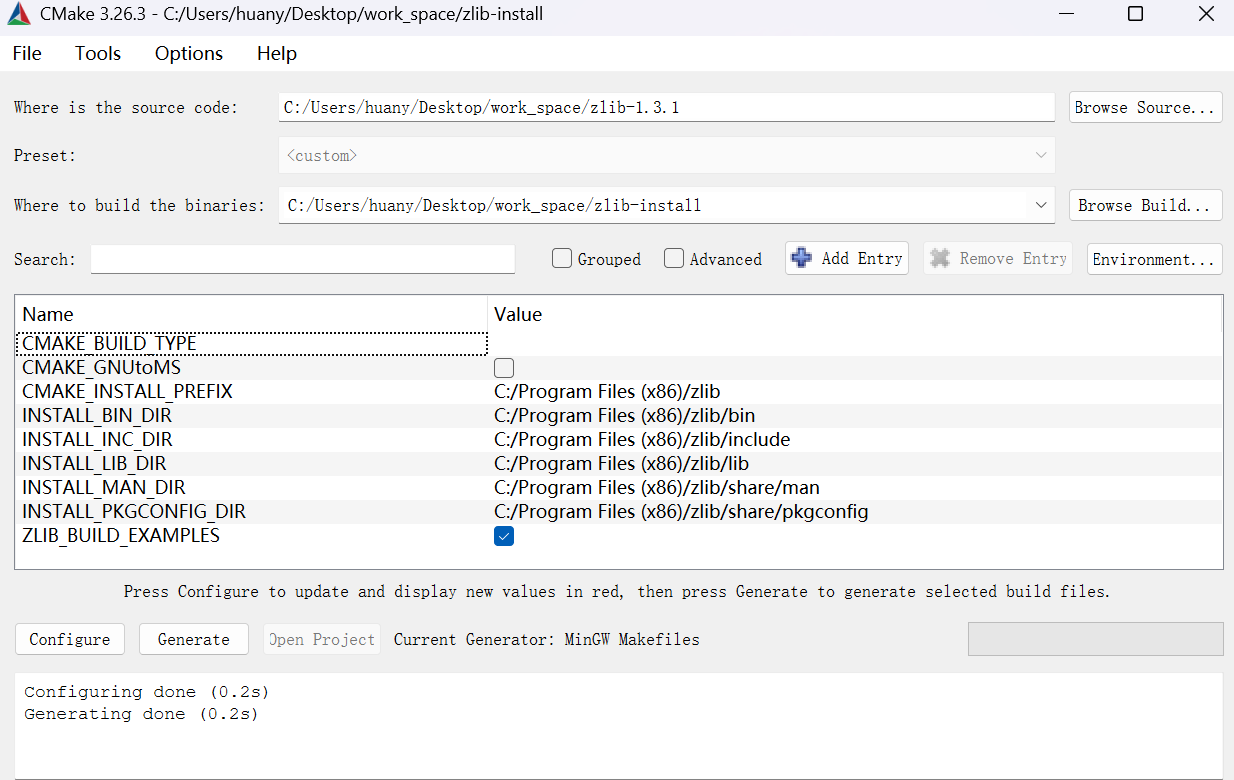Select the INSTALL_BIN_DIR entry name
The height and width of the screenshot is (780, 1234).
pos(96,415)
